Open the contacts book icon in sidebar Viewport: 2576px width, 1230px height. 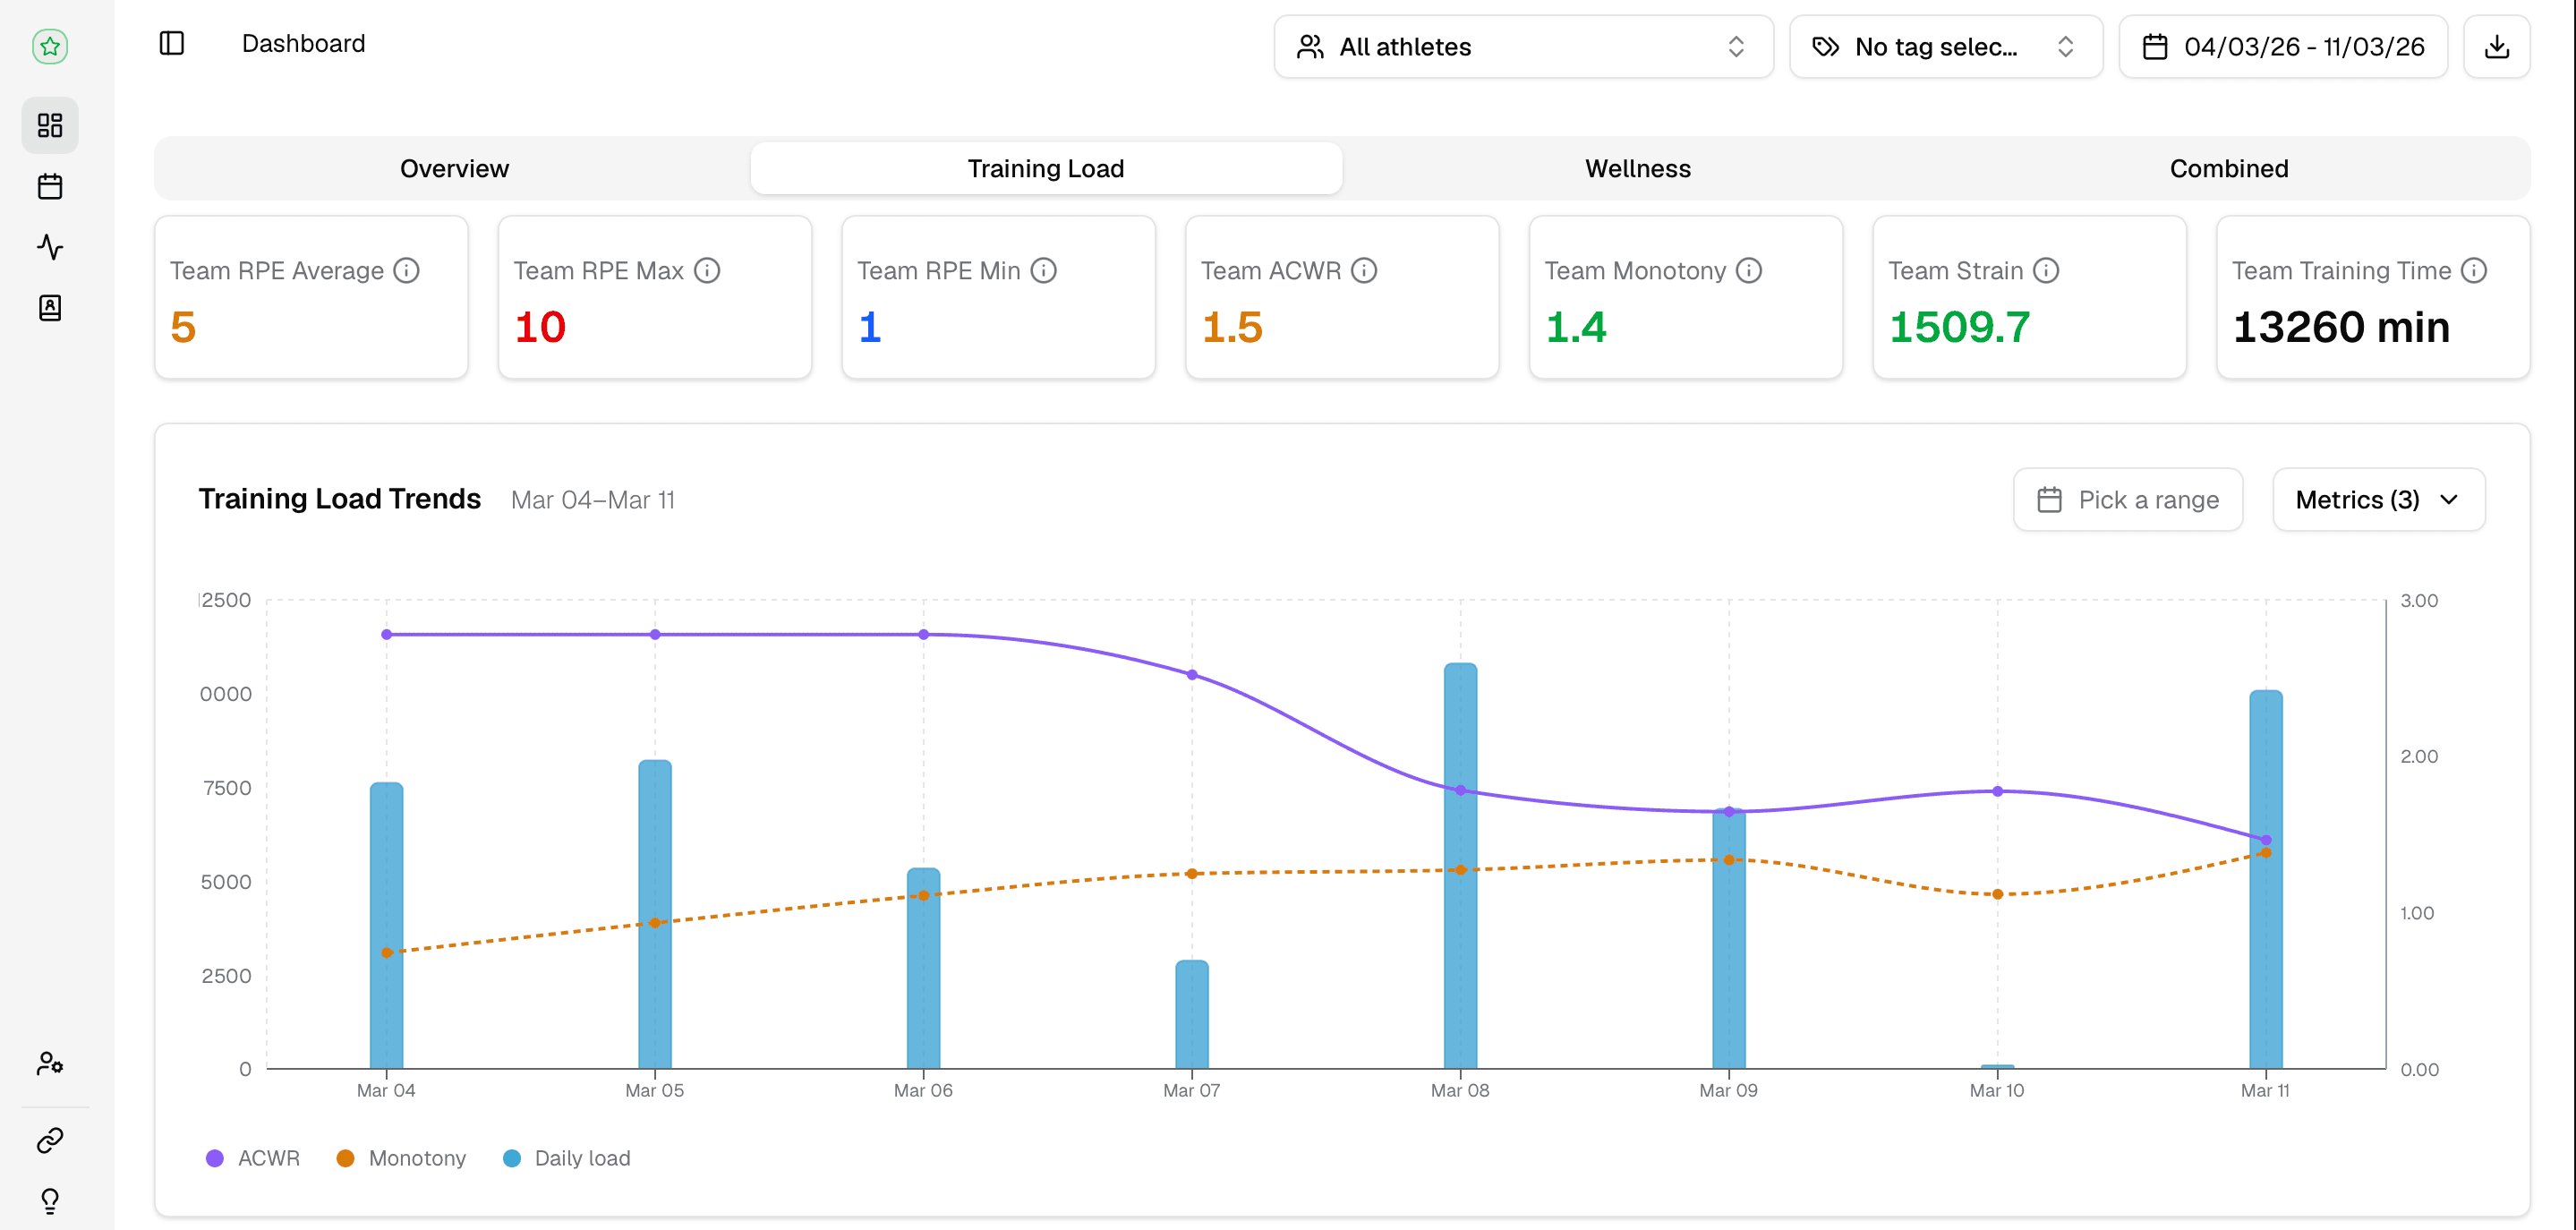click(x=50, y=308)
